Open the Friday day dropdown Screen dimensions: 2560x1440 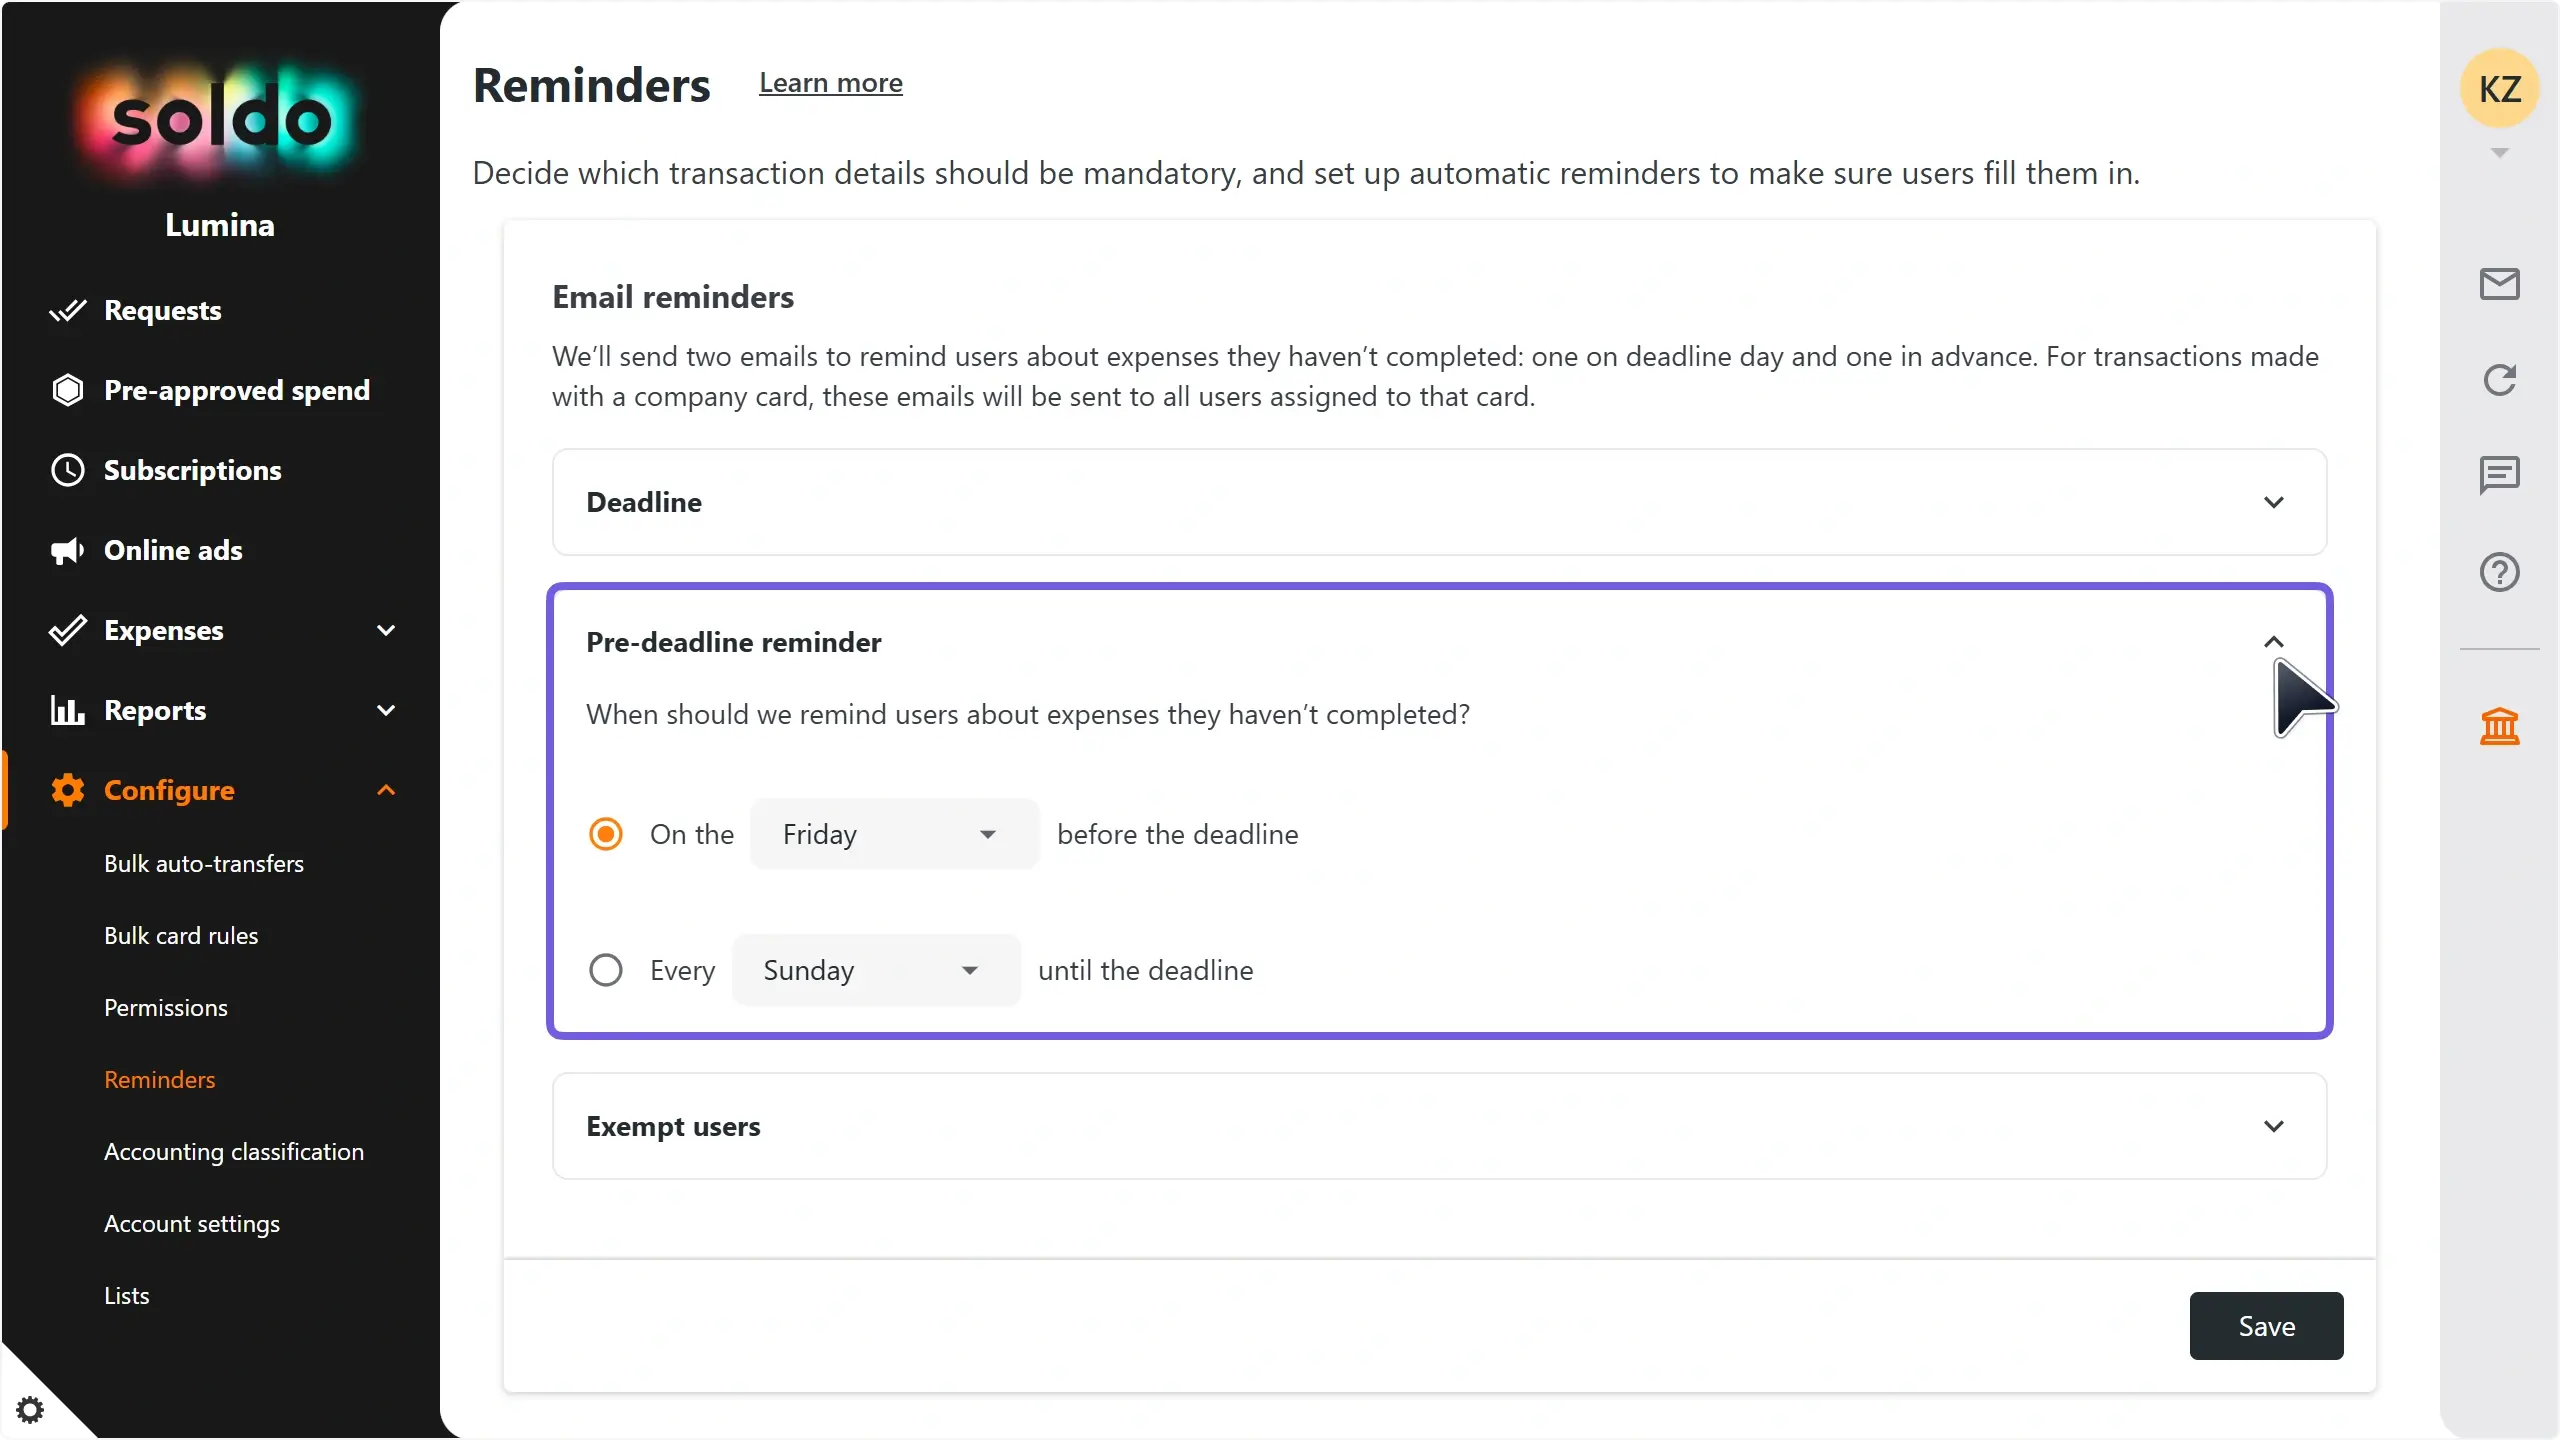tap(894, 834)
